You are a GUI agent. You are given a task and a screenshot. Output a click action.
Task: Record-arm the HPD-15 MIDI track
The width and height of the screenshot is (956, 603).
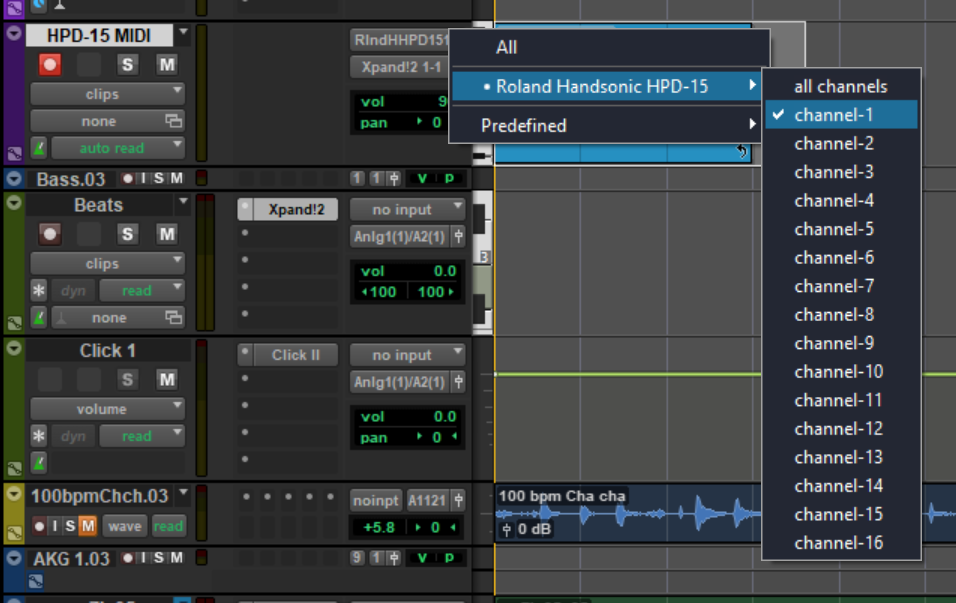(x=50, y=65)
